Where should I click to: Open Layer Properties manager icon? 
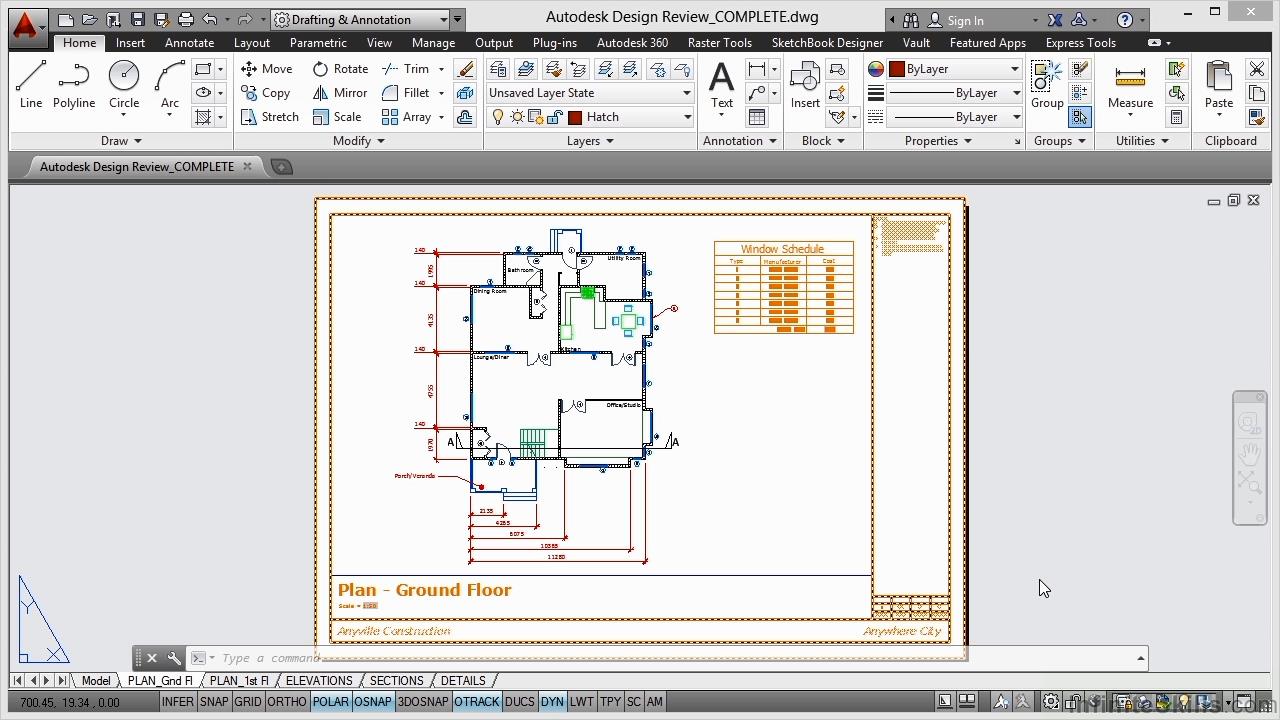(x=499, y=69)
